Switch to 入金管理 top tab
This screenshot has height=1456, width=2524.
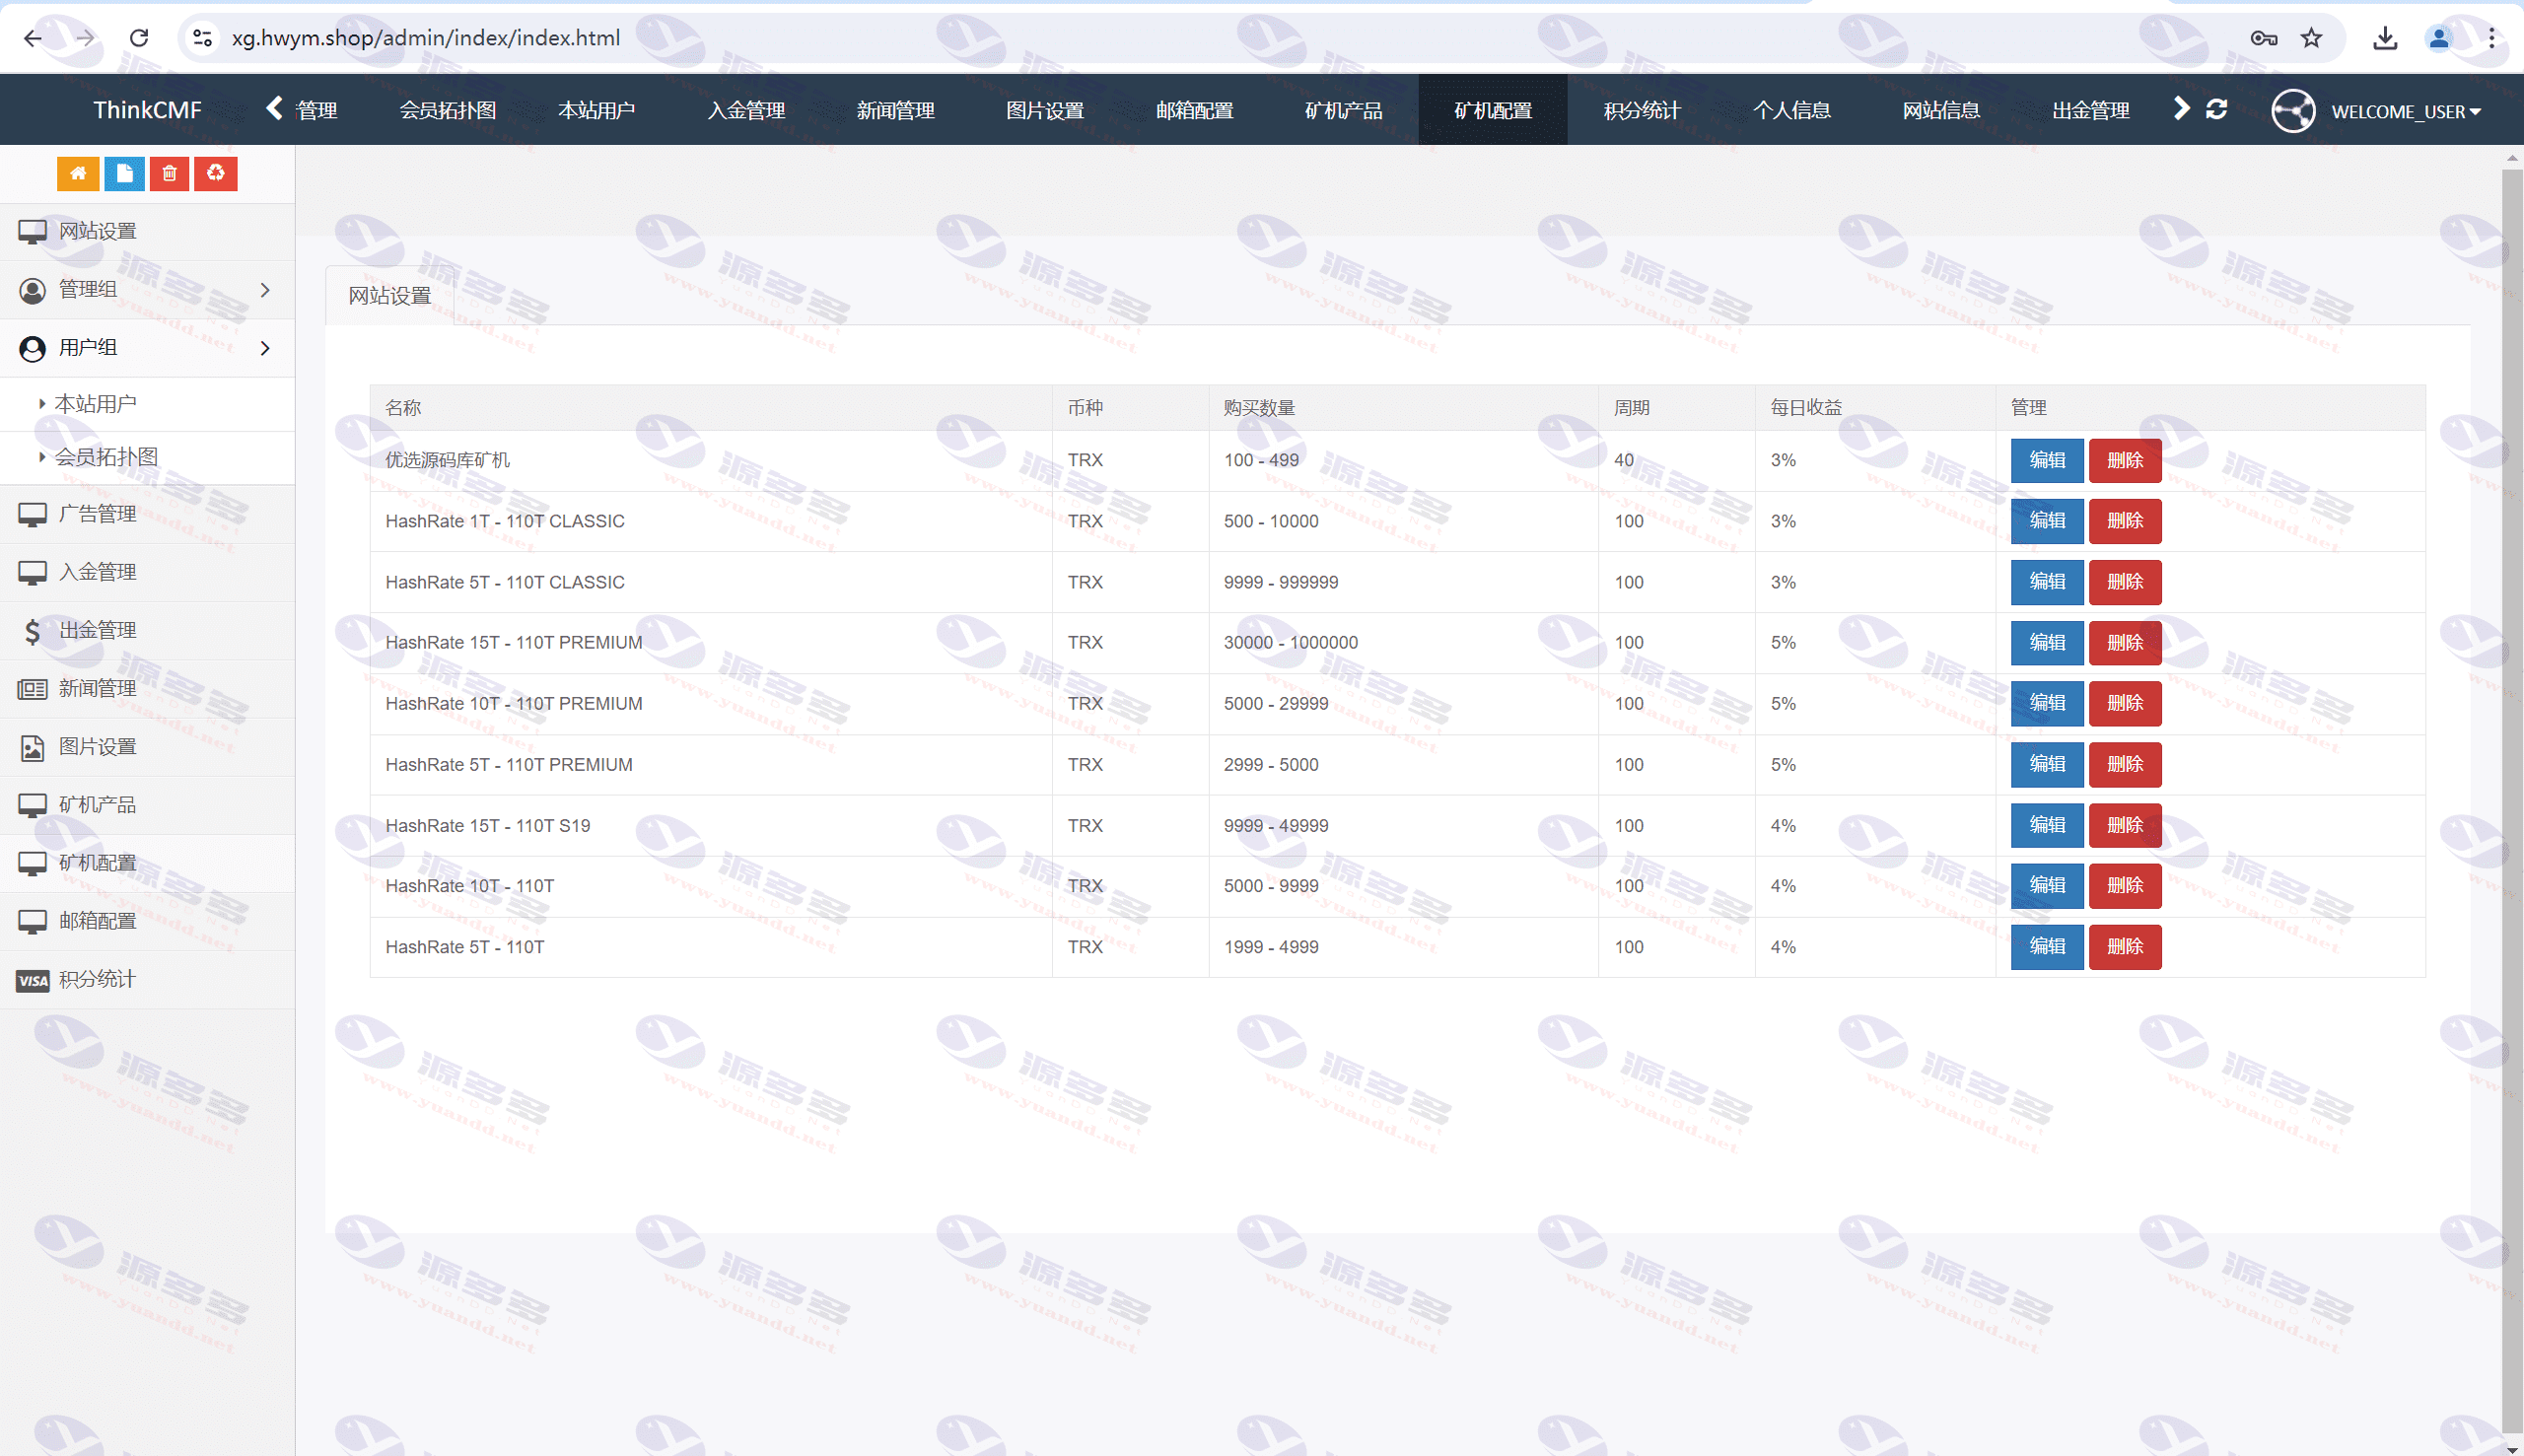746,110
